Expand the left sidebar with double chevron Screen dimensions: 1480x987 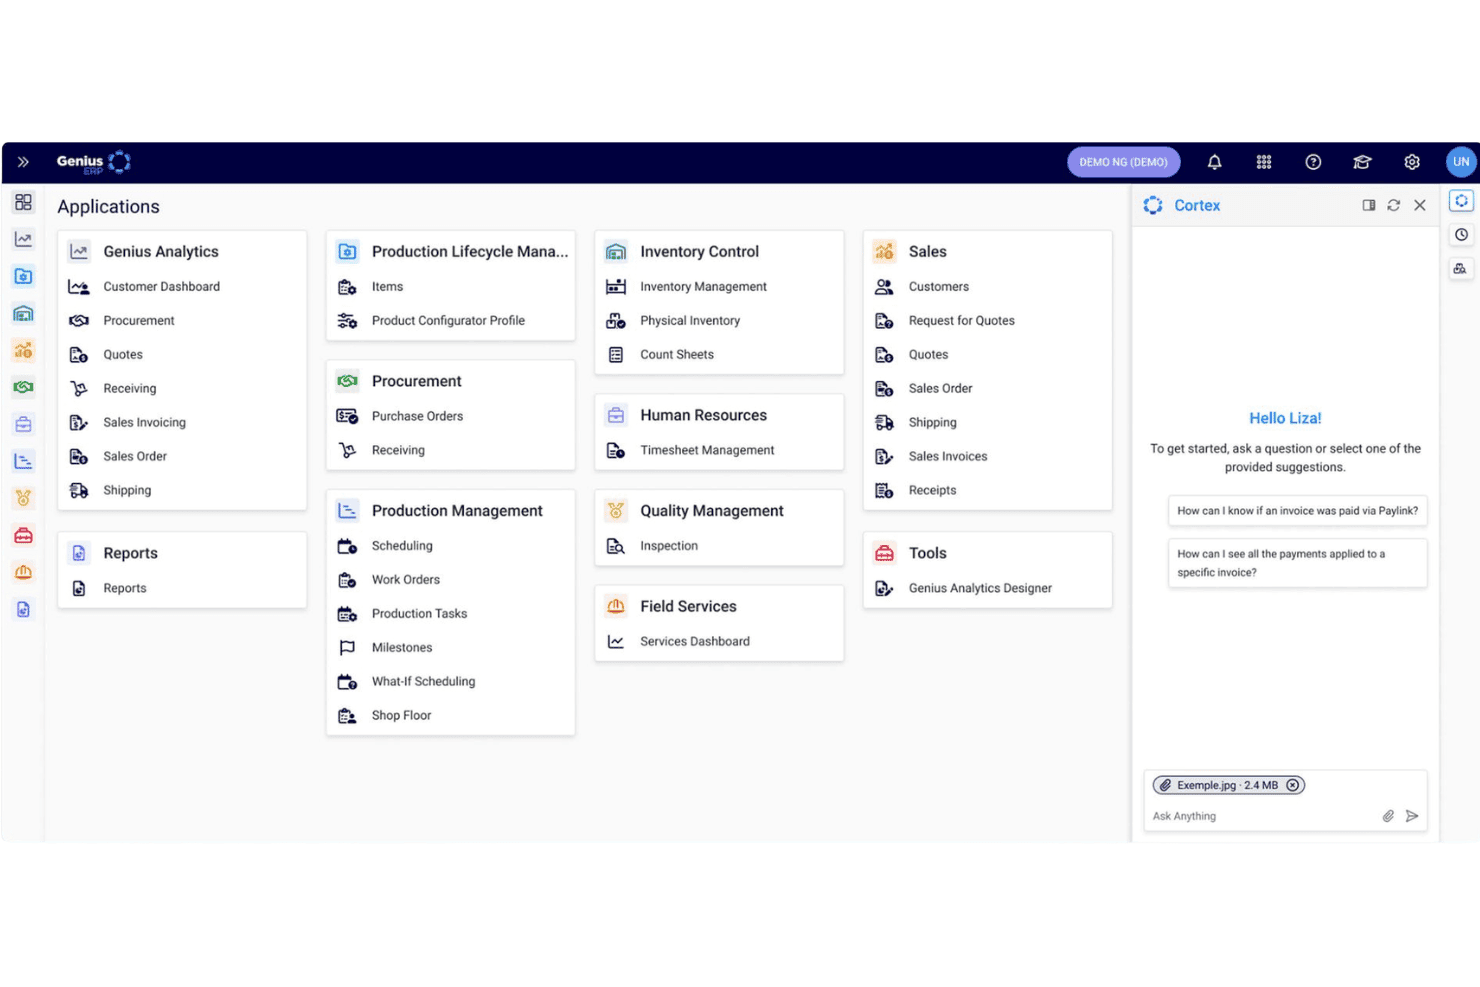click(23, 162)
